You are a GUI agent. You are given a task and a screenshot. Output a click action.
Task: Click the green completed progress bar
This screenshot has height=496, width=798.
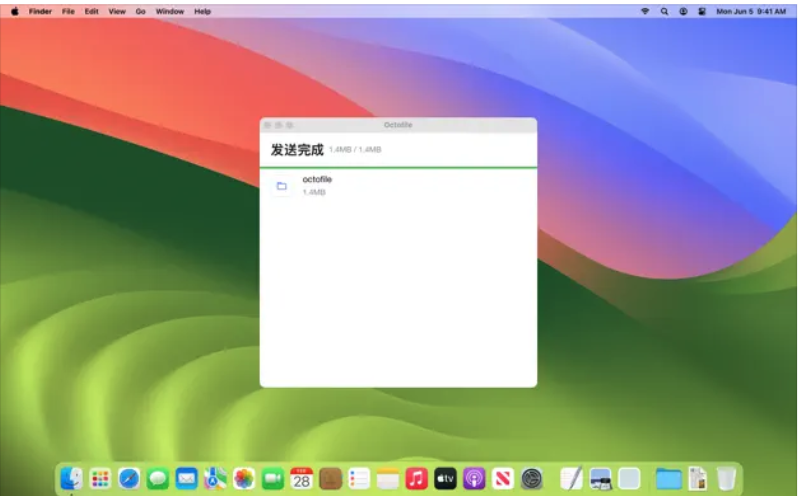pyautogui.click(x=398, y=167)
